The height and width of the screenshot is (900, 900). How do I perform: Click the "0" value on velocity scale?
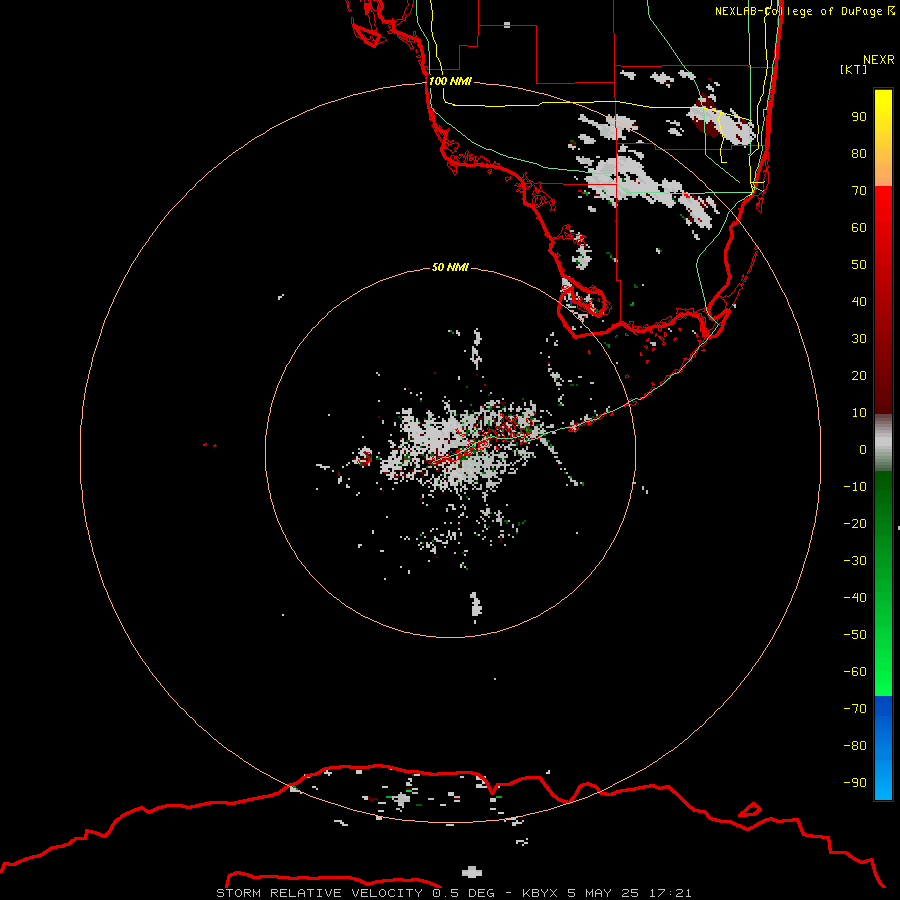pos(863,450)
